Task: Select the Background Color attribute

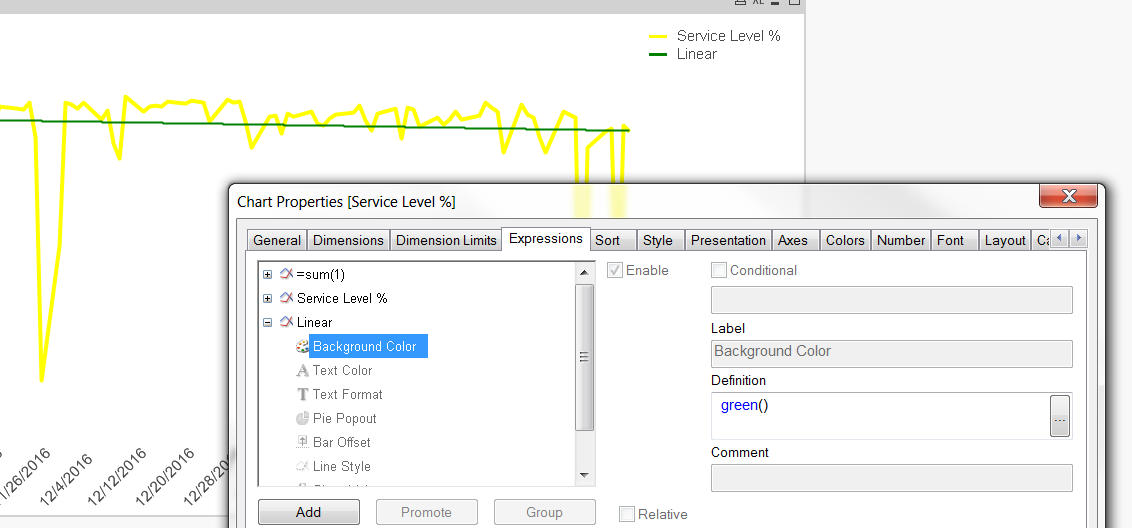Action: click(368, 347)
